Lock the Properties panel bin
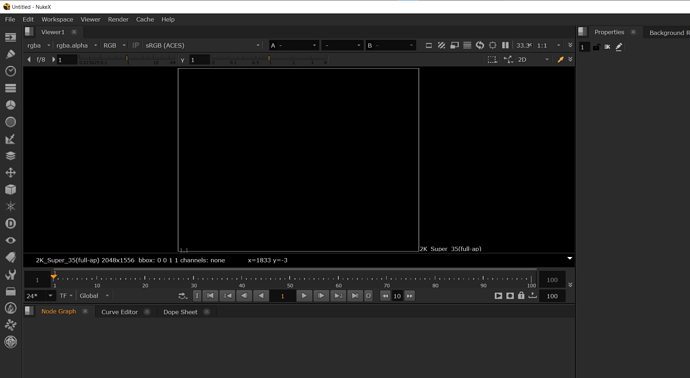690x378 pixels. pyautogui.click(x=596, y=47)
